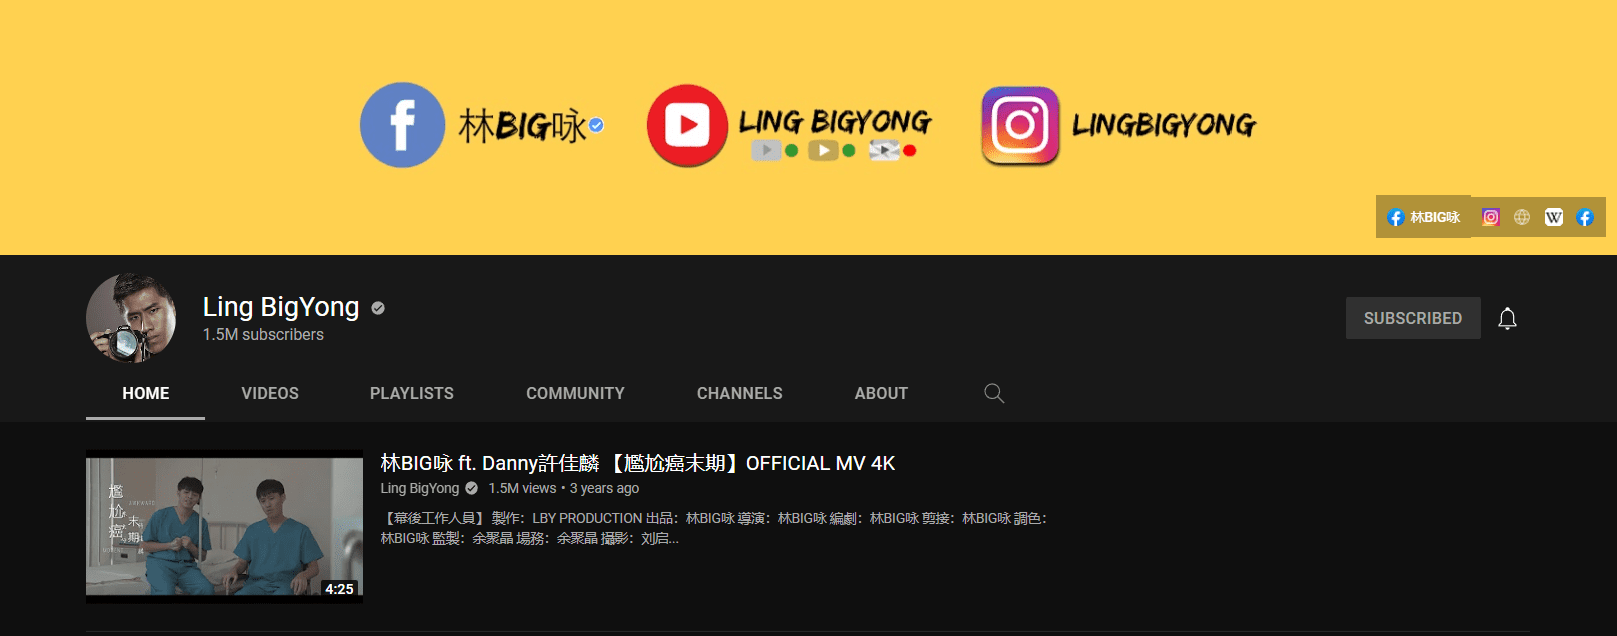Open the 林BIG咏 Facebook link in the banner

click(1423, 217)
